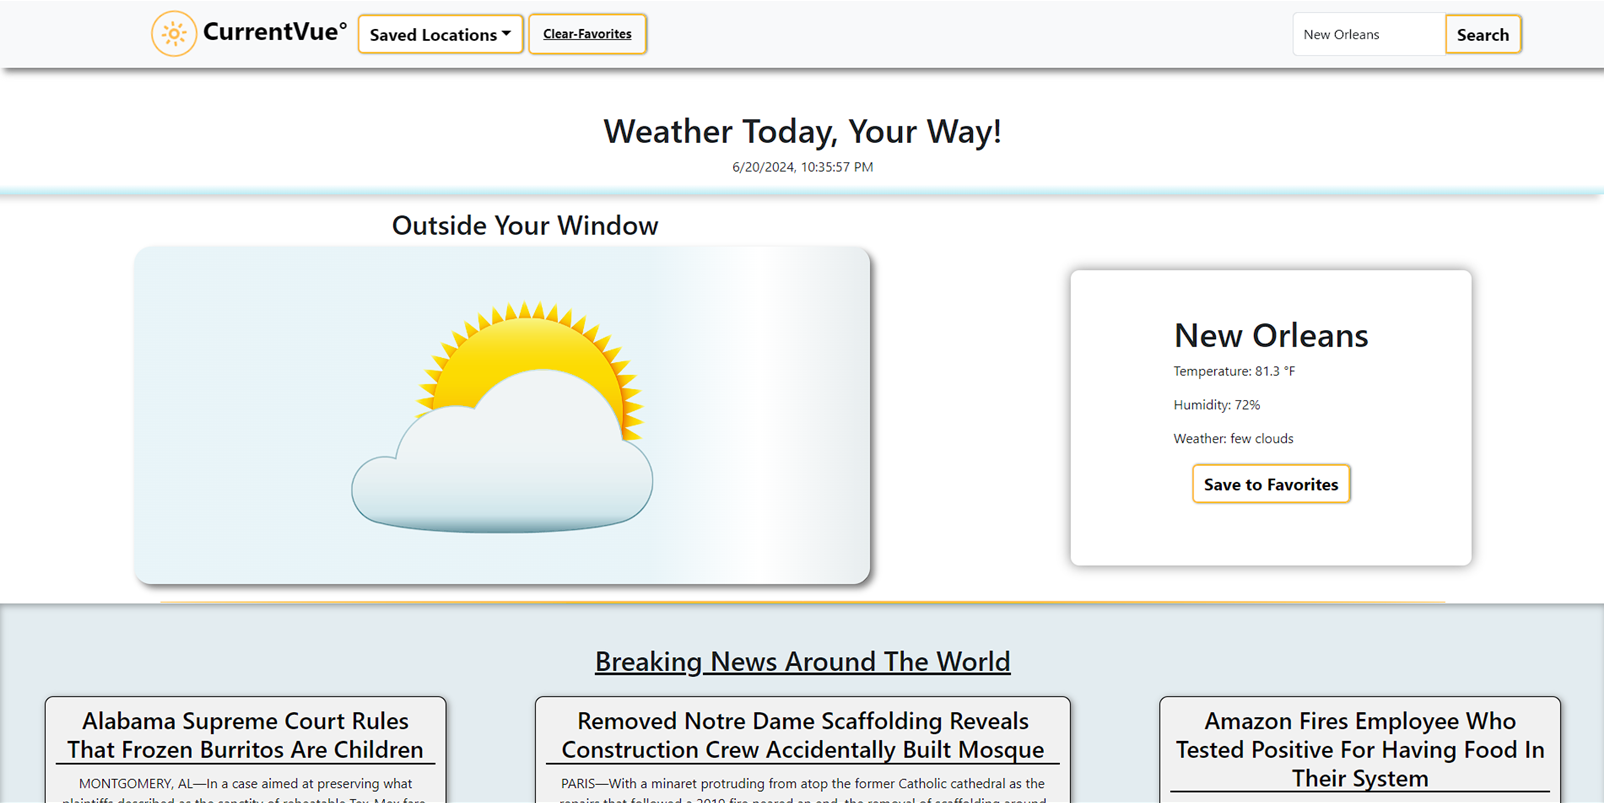Open the Notre Dame Scaffolding headline
Screen dimensions: 1604x803
point(802,735)
